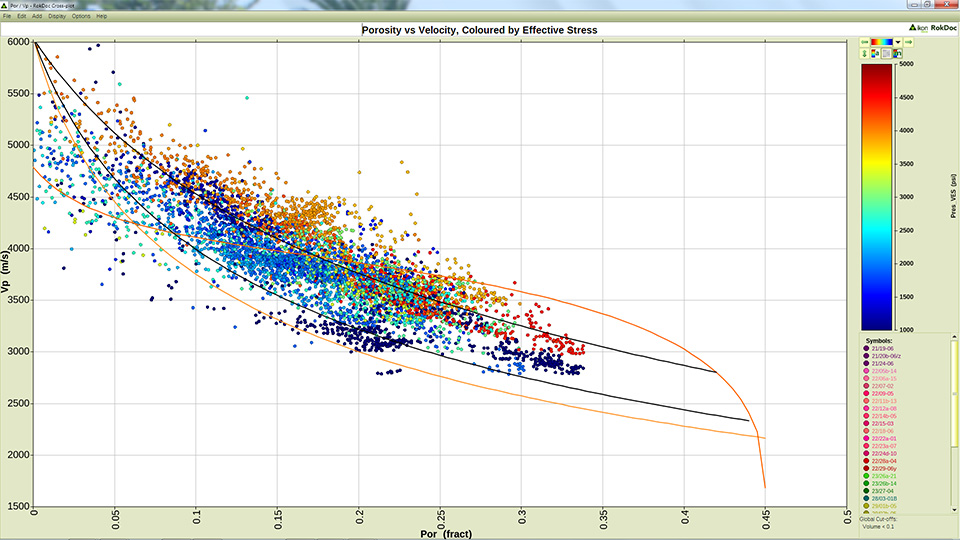The width and height of the screenshot is (960, 540).
Task: Close the RokDoc Cross-plot window
Action: tap(946, 4)
